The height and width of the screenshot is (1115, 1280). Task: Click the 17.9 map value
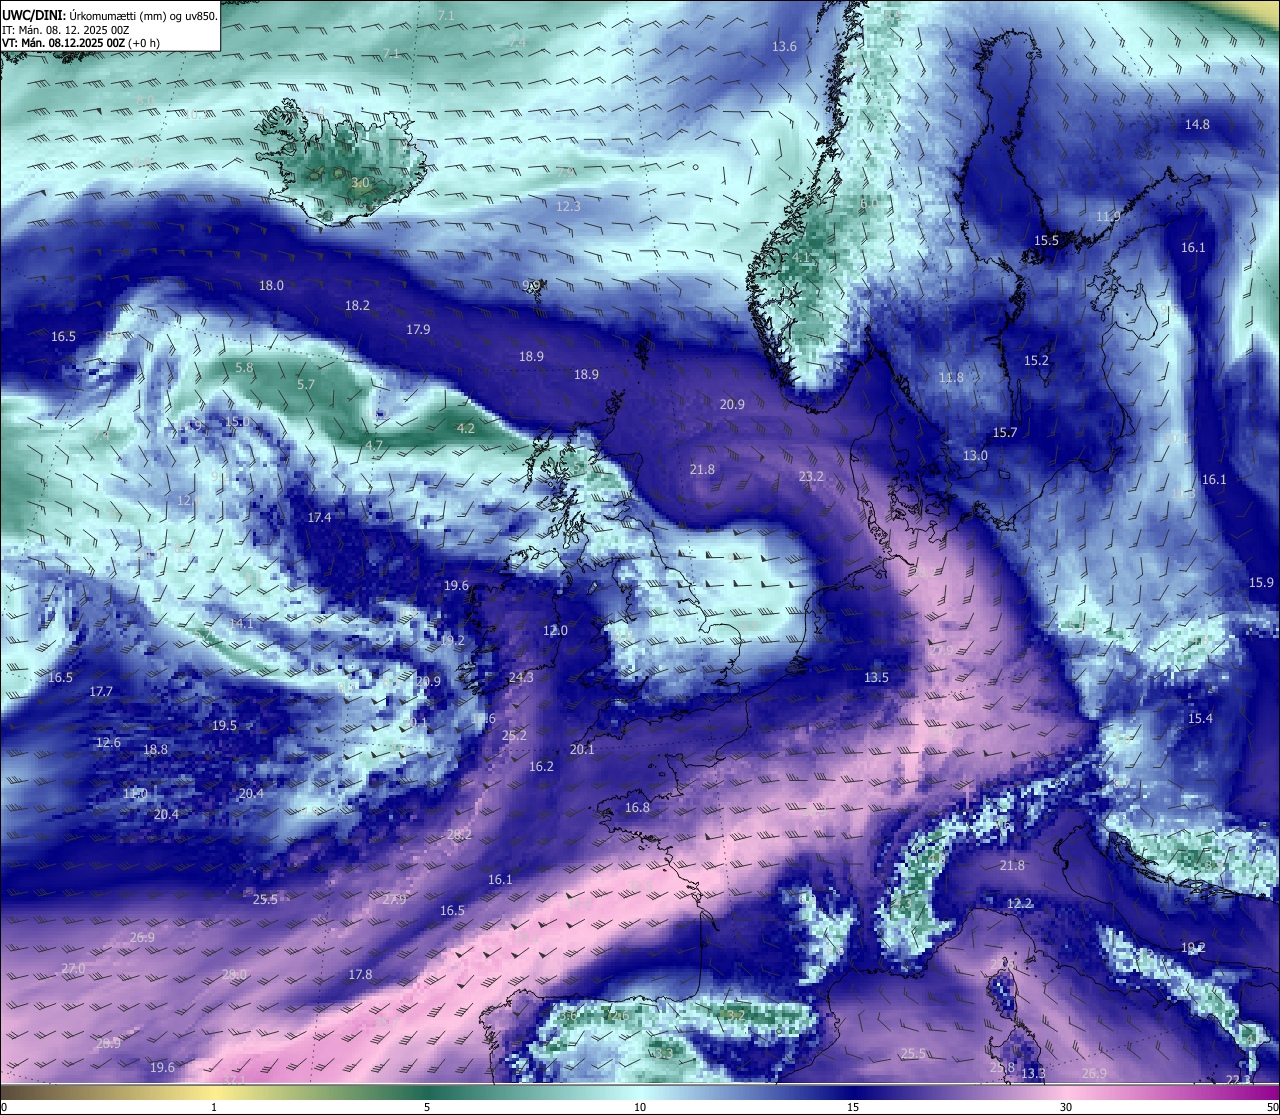coord(418,329)
